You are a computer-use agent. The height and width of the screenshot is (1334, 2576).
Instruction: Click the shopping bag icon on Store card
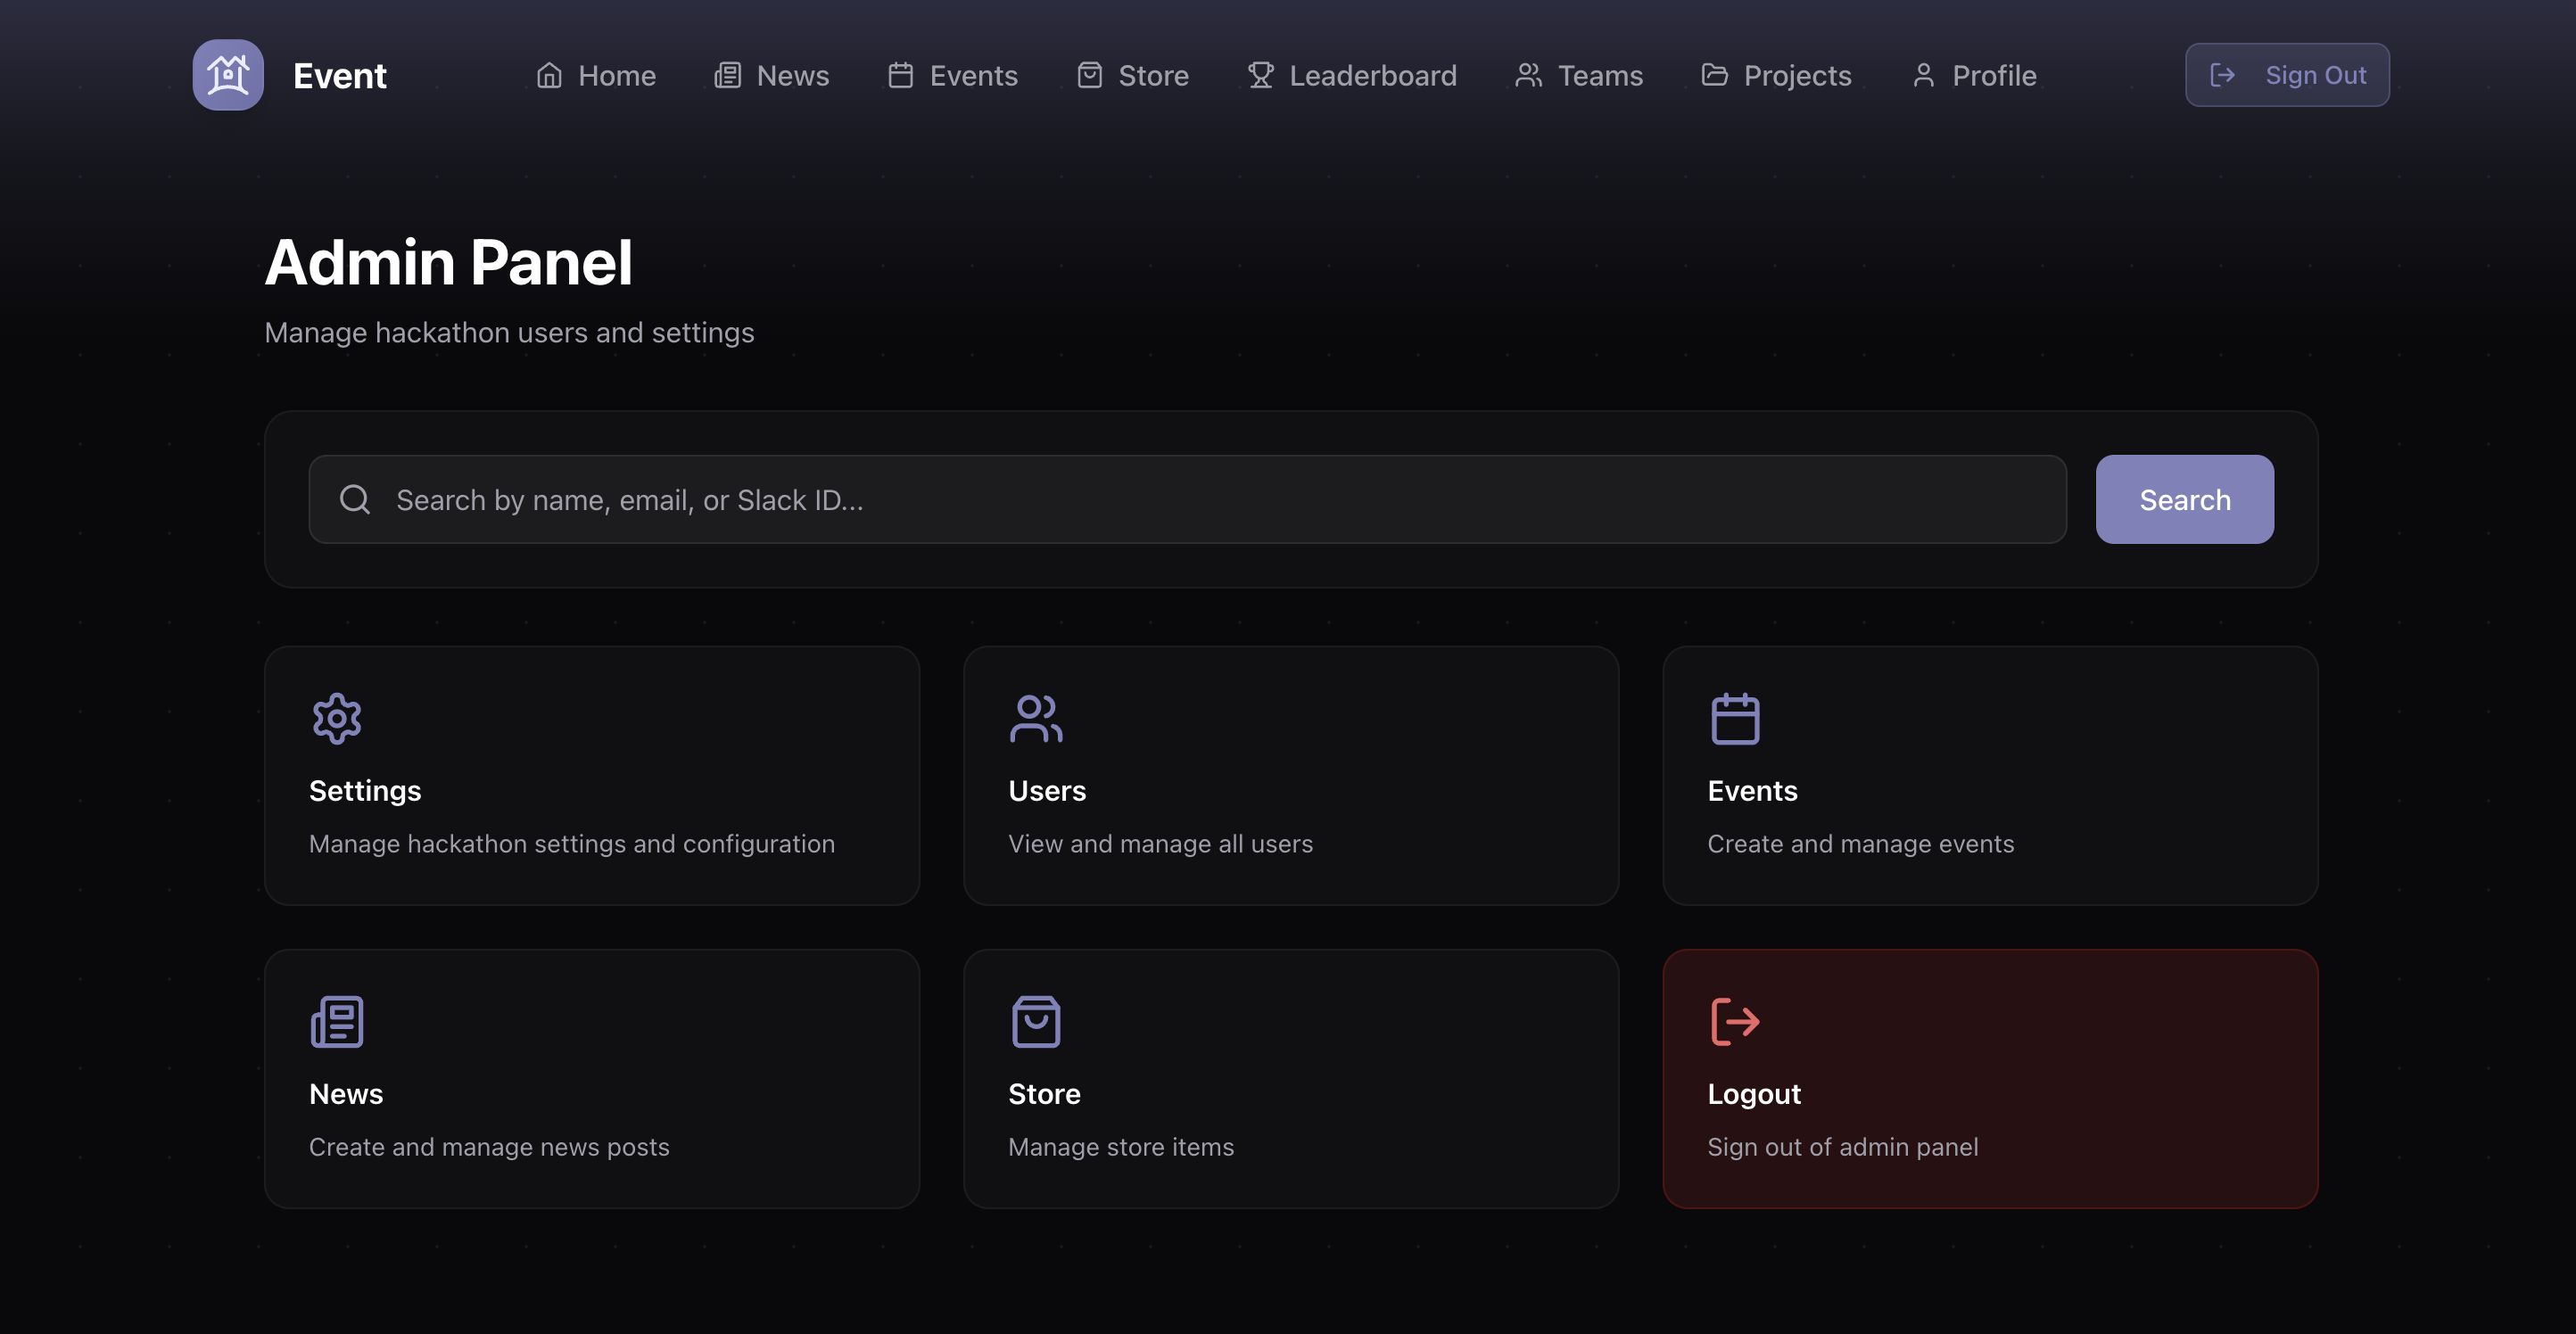click(1035, 1021)
